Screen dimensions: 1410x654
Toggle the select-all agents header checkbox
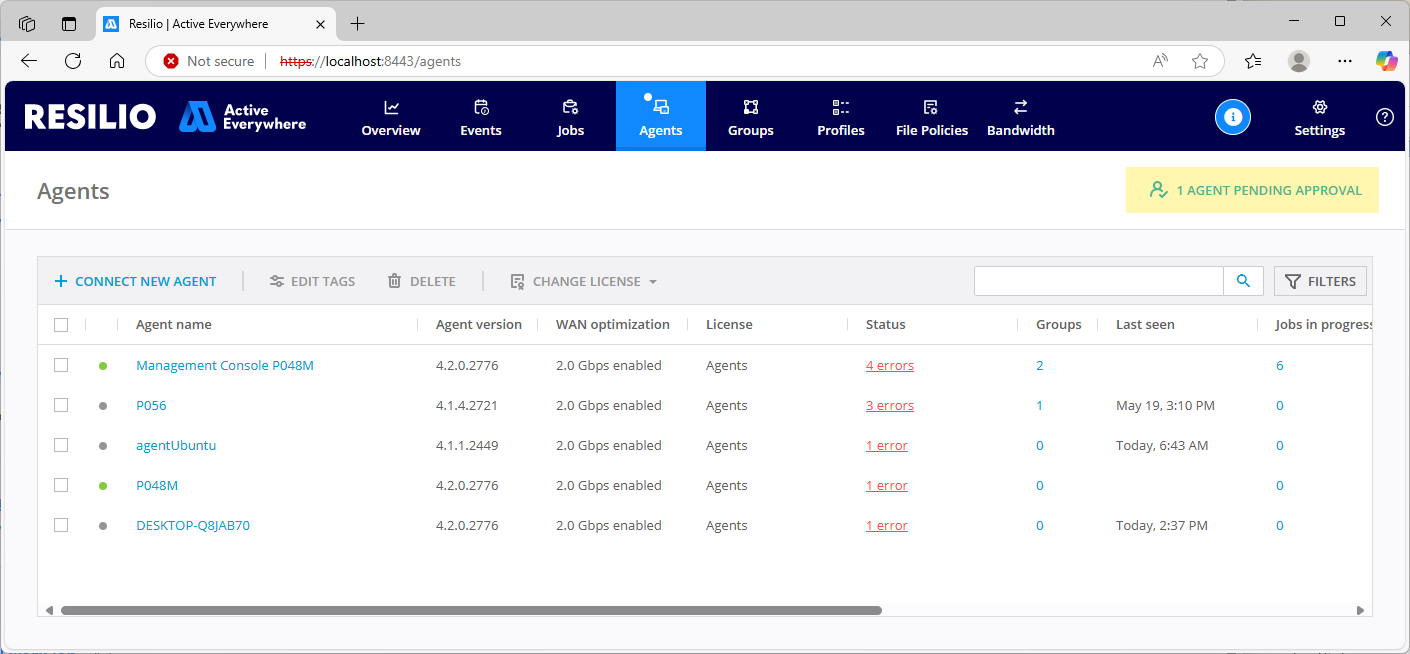click(x=61, y=325)
